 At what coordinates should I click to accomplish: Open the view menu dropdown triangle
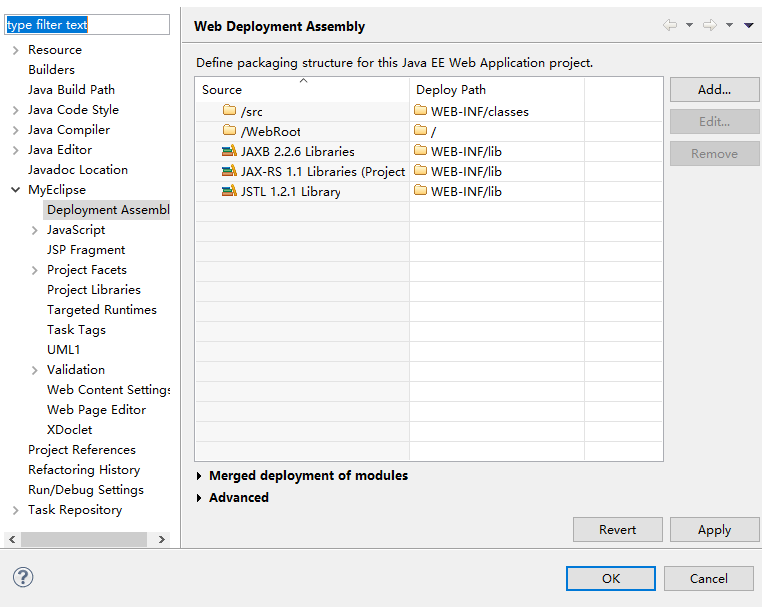[749, 25]
